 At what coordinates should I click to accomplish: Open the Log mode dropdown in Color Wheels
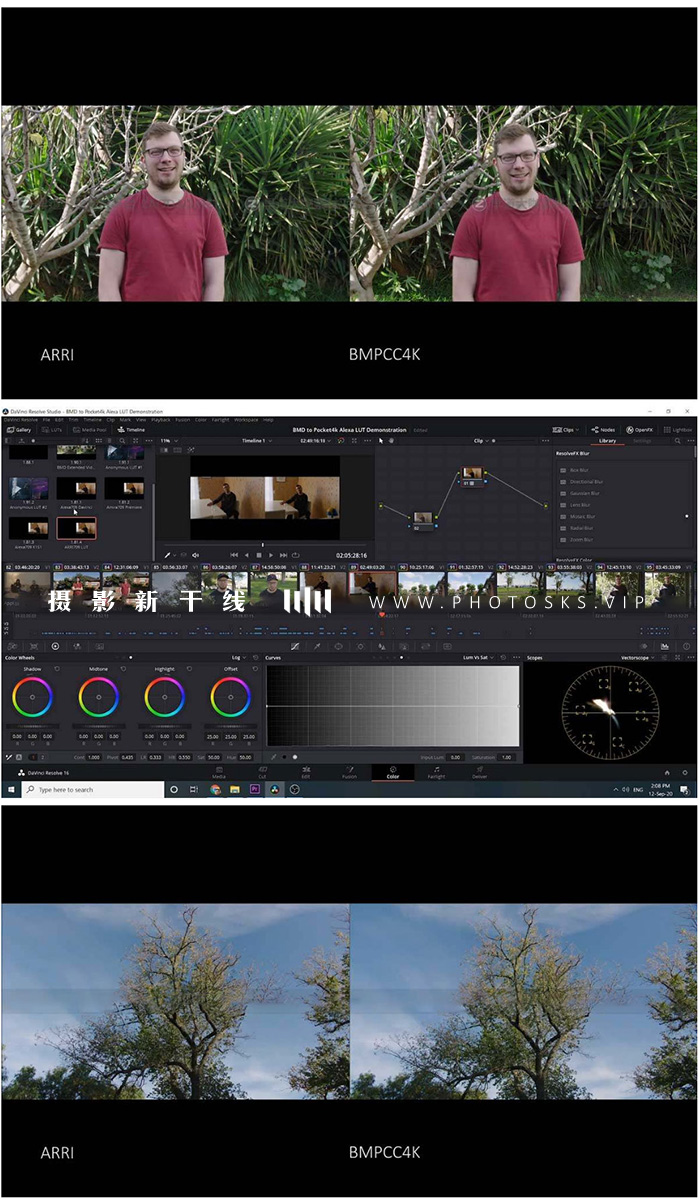(x=237, y=658)
